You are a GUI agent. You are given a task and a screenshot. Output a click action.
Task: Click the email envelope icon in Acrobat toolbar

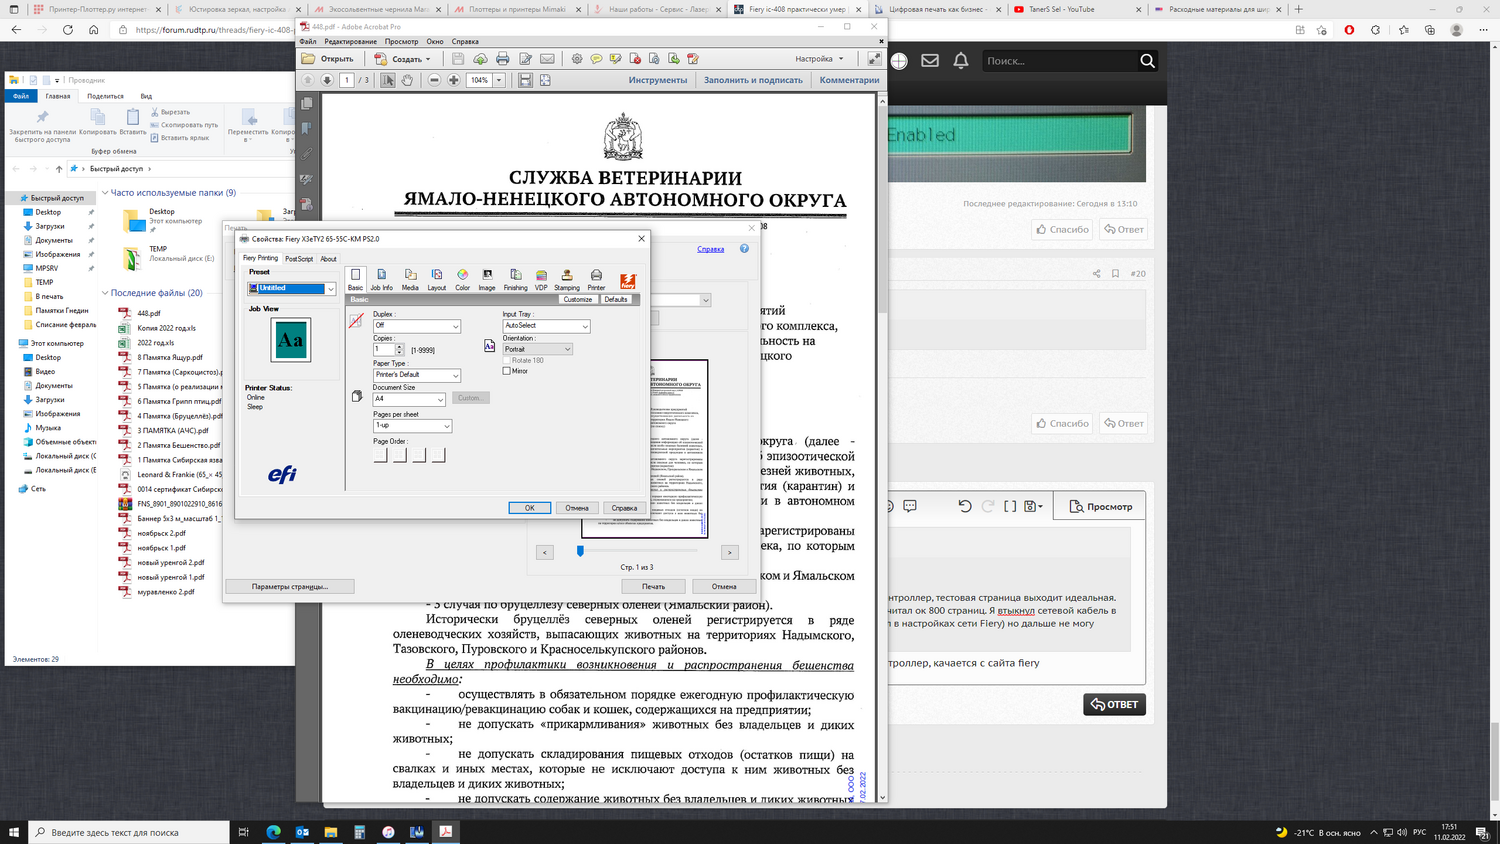tap(547, 59)
